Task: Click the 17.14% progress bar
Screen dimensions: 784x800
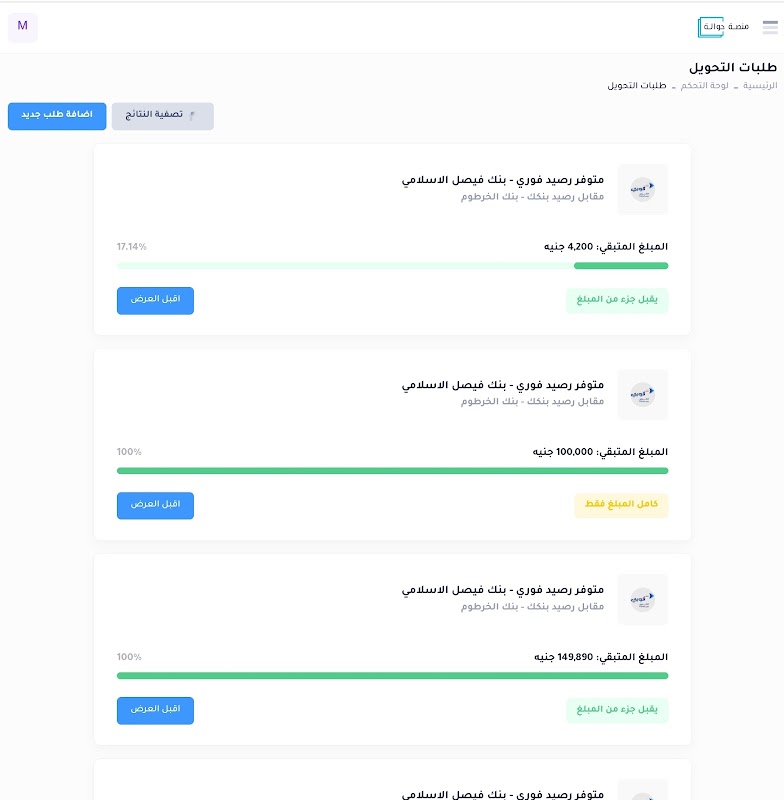Action: click(392, 265)
